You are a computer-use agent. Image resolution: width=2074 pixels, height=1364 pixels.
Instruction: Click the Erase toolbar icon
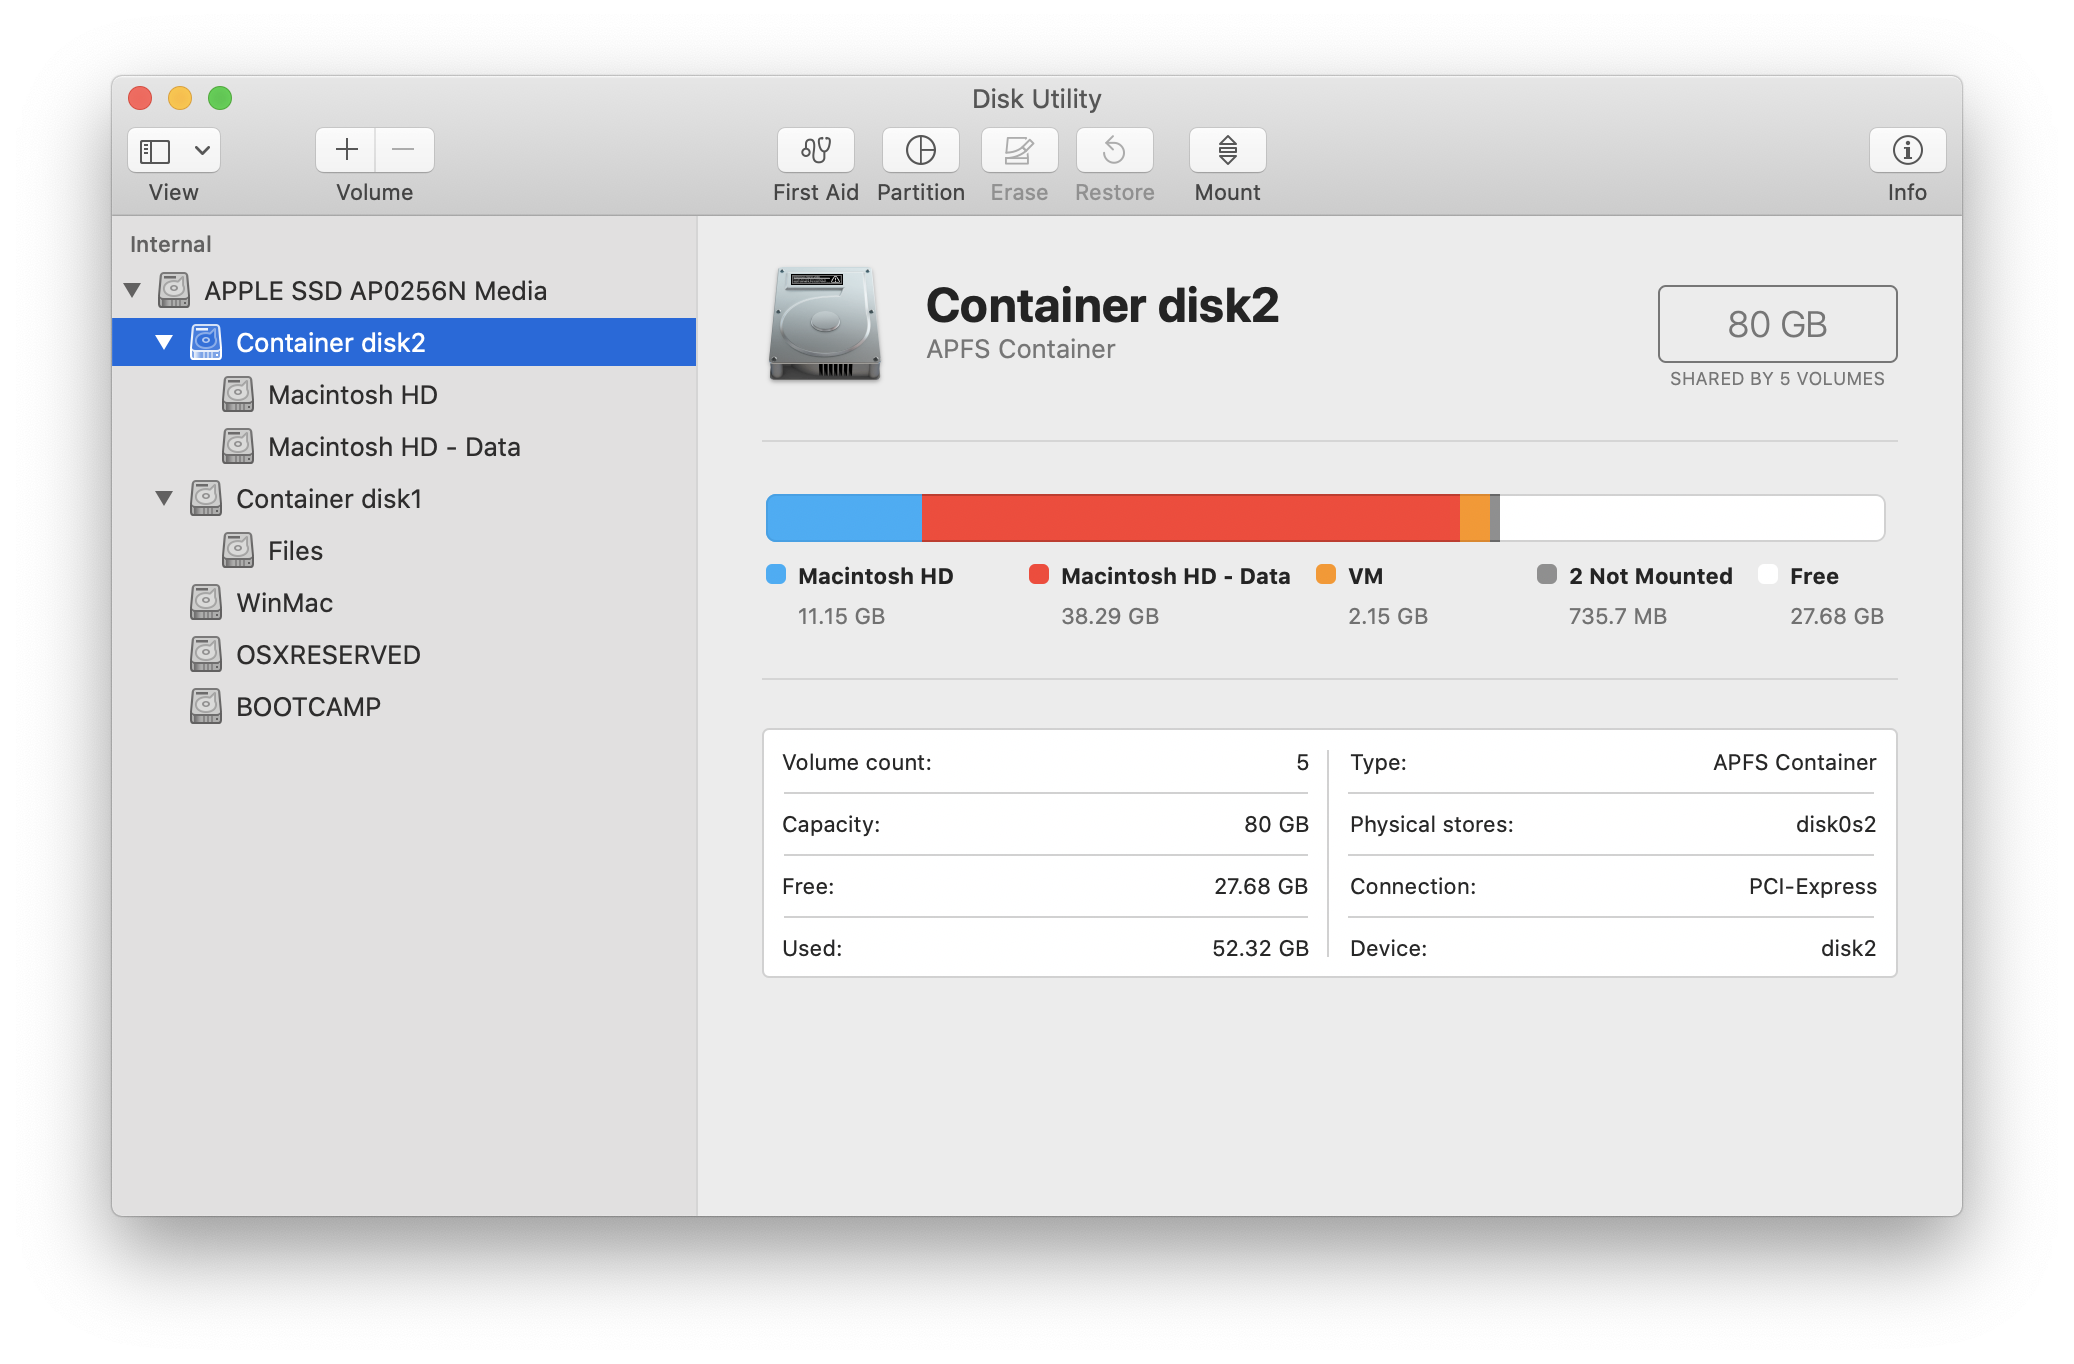pyautogui.click(x=1019, y=150)
